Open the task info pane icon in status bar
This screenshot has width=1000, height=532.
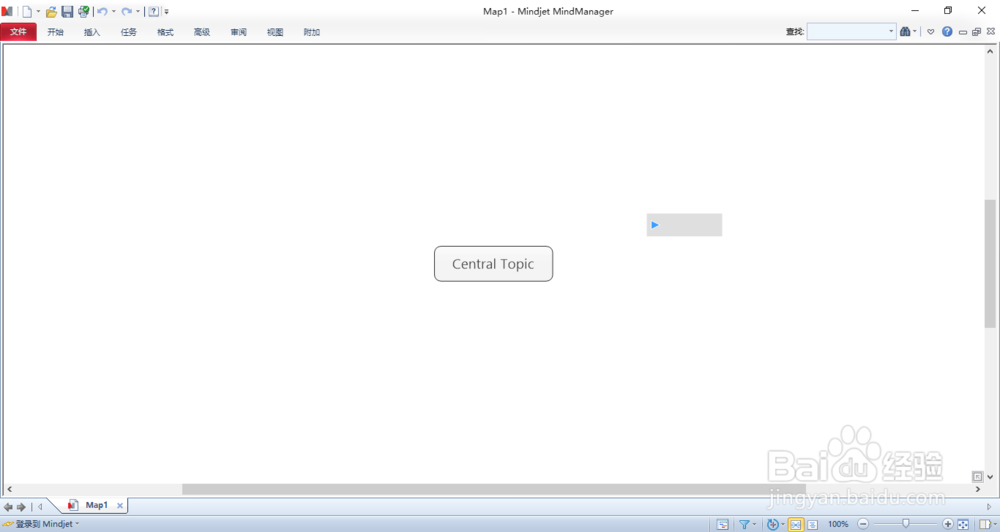pyautogui.click(x=723, y=524)
